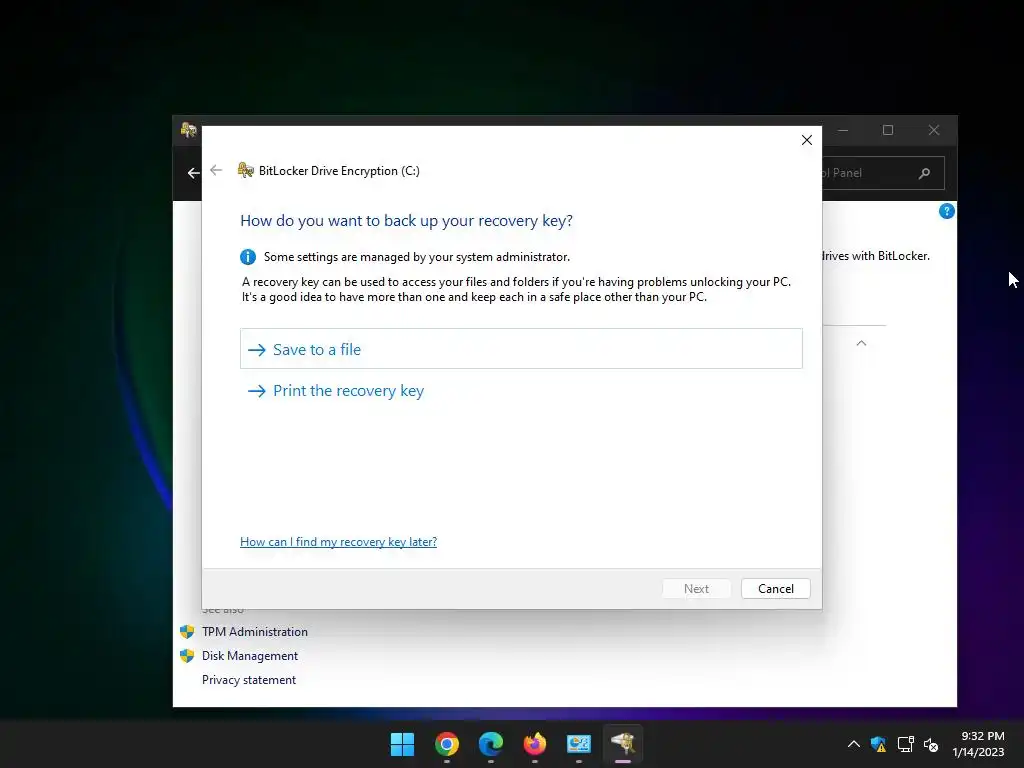Click shield icon beside TPM Administration
This screenshot has width=1024, height=768.
tap(187, 632)
